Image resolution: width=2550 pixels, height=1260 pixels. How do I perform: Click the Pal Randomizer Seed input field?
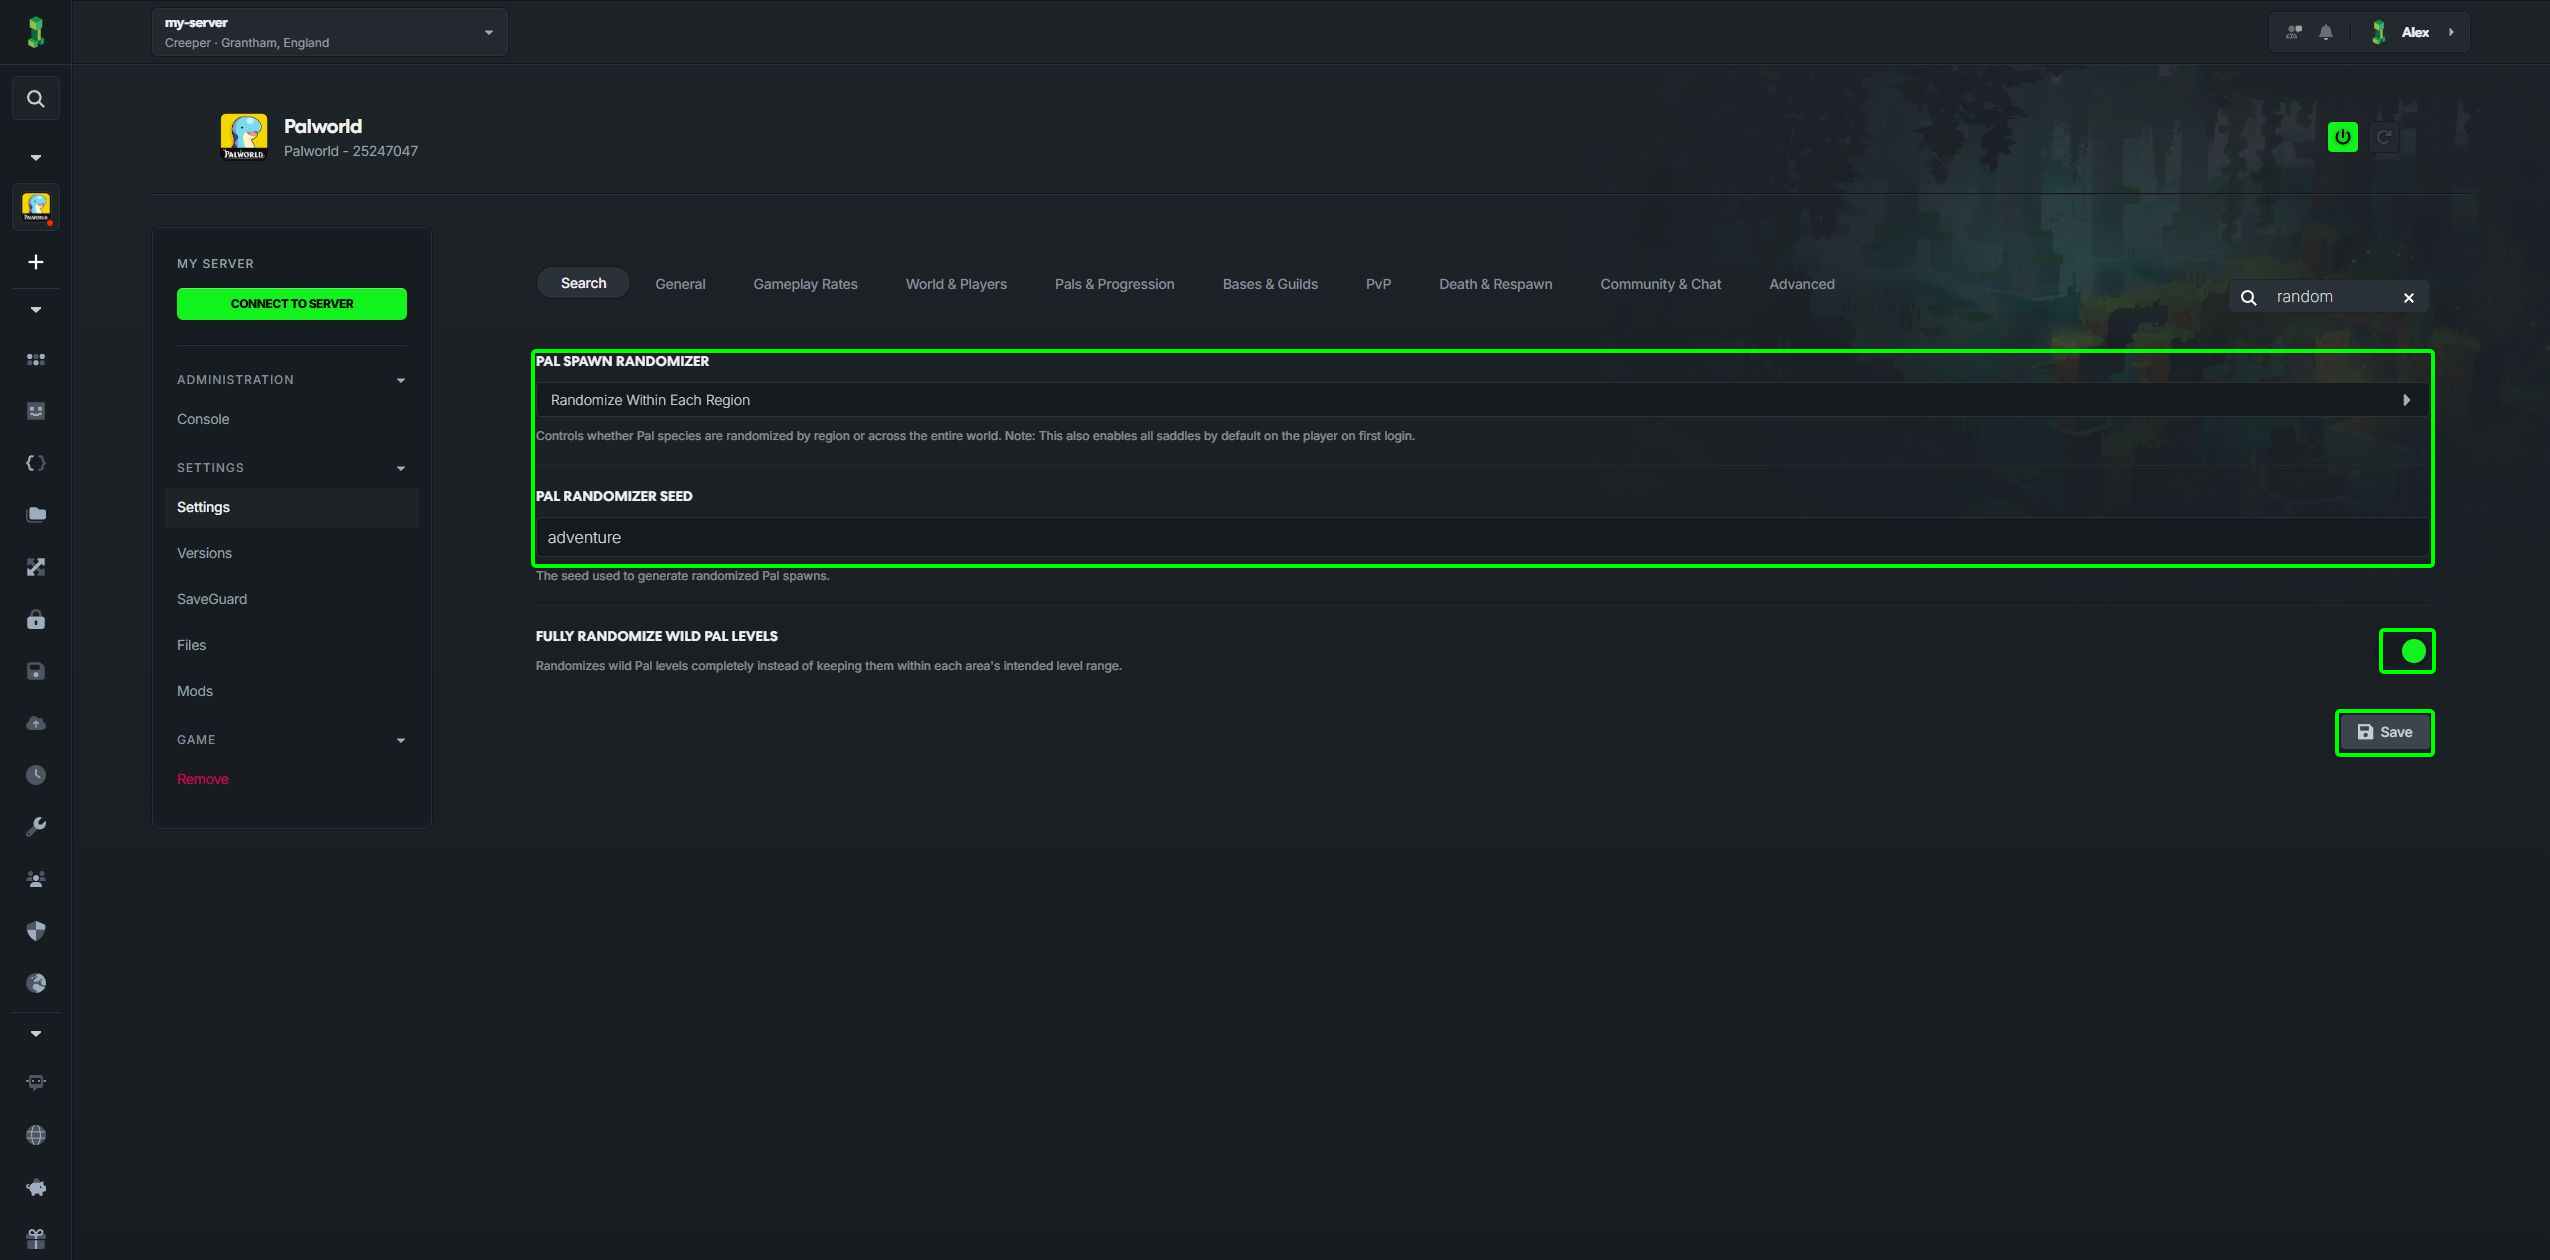1482,537
